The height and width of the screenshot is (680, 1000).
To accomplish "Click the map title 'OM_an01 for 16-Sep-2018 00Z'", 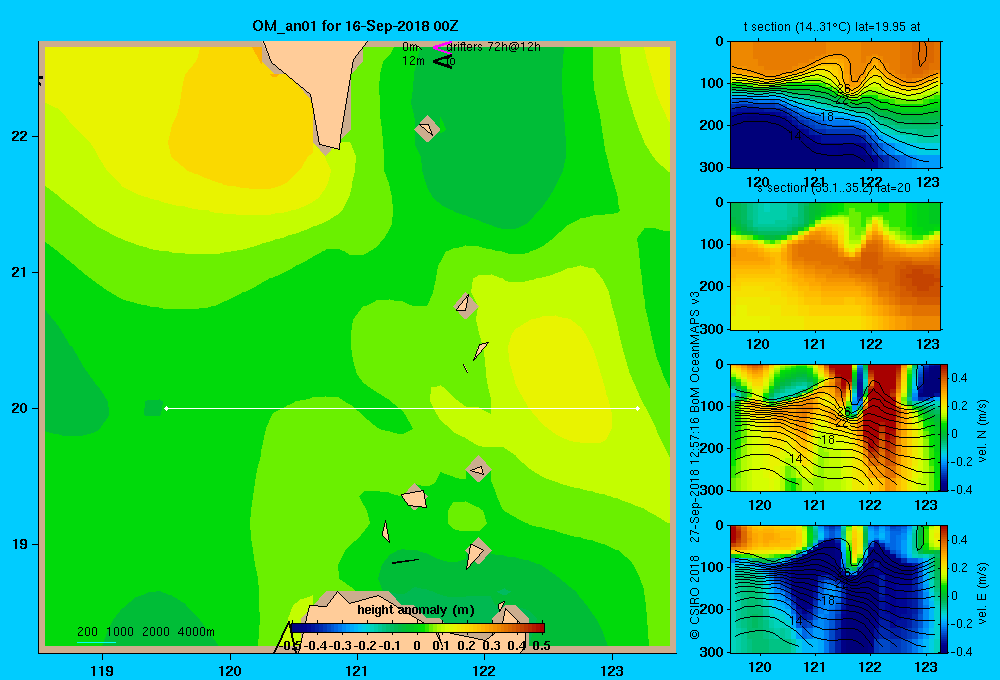I will (x=355, y=26).
